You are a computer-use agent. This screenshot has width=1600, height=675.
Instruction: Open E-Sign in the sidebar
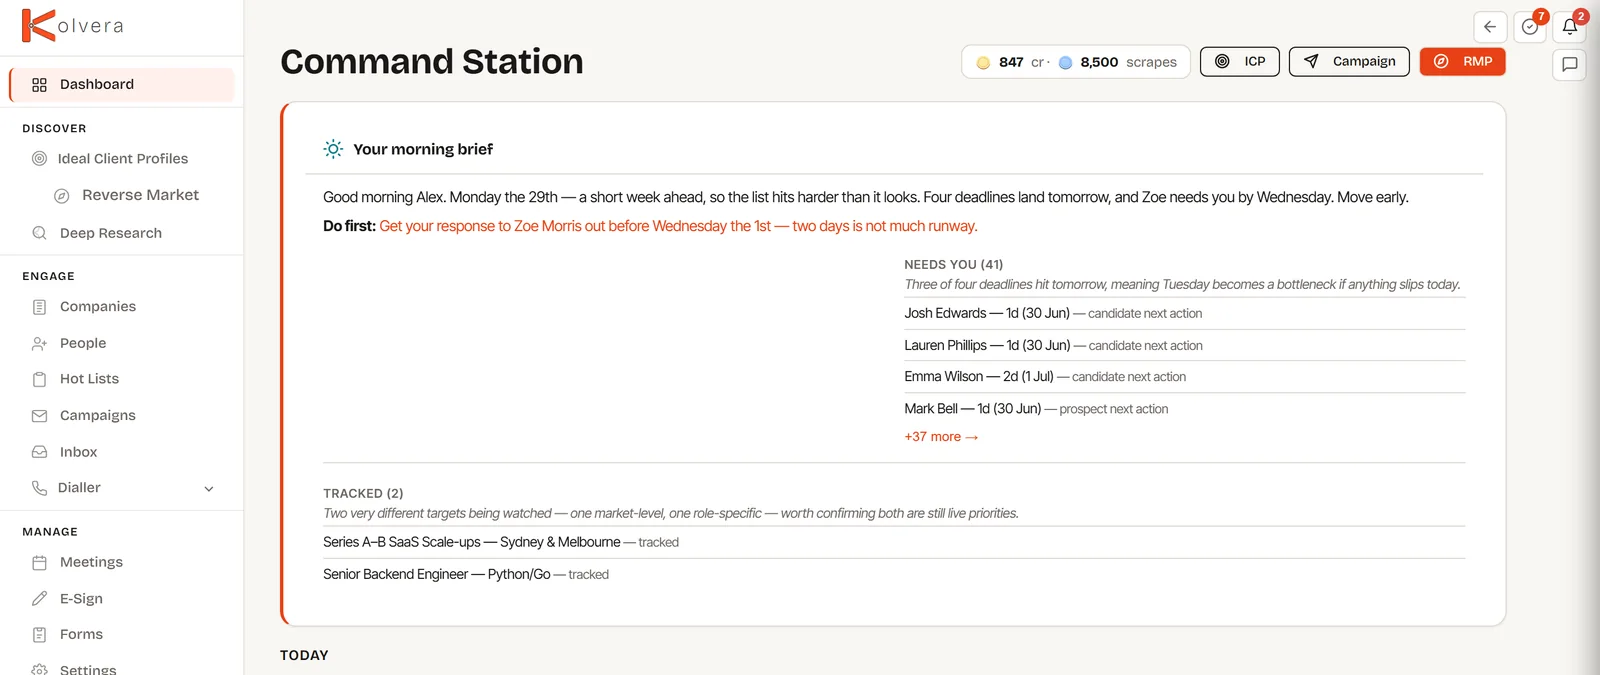[x=81, y=599]
